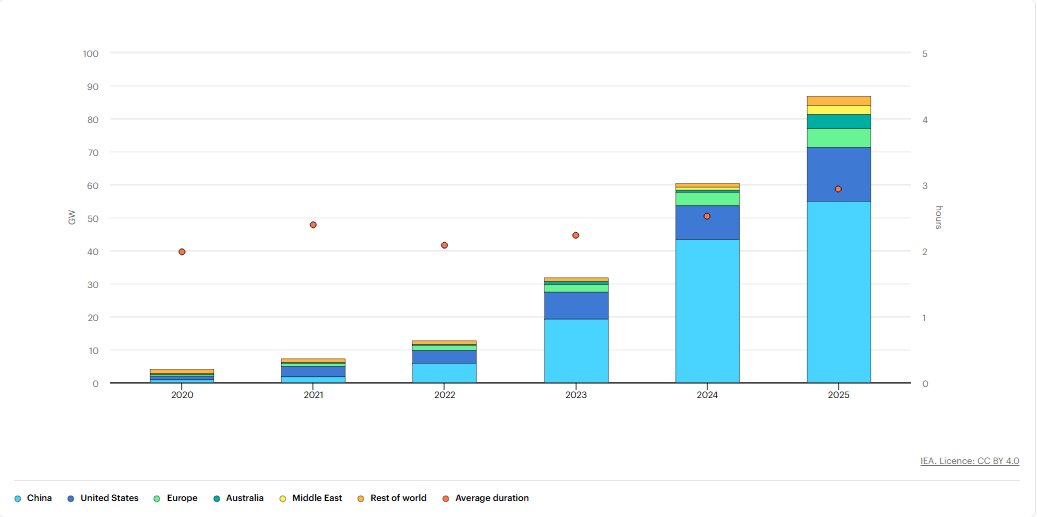Screen dimensions: 1037x517
Task: Toggle the Australia legend item
Action: click(238, 498)
